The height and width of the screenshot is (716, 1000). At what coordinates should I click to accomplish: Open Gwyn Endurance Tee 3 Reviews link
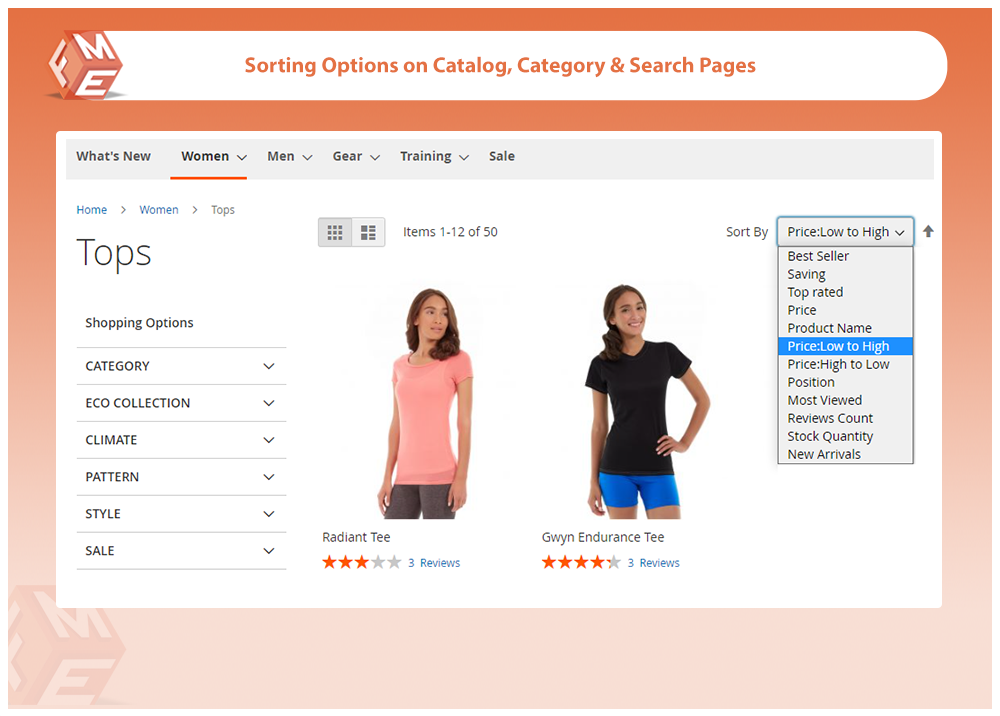pyautogui.click(x=654, y=563)
